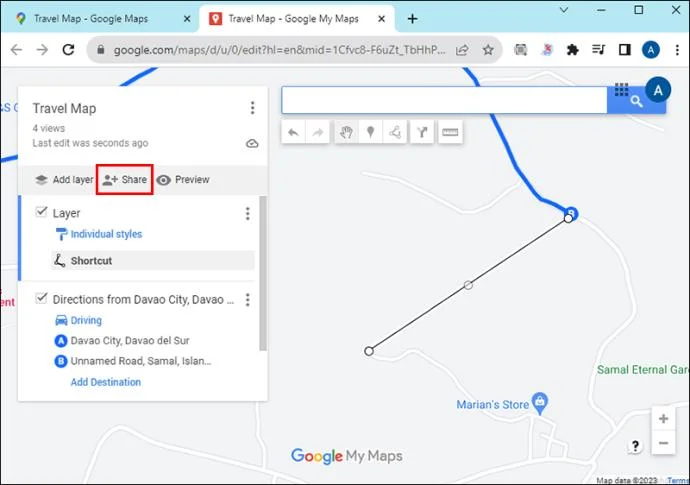This screenshot has height=485, width=690.
Task: Select the hand pan tool
Action: tap(346, 132)
